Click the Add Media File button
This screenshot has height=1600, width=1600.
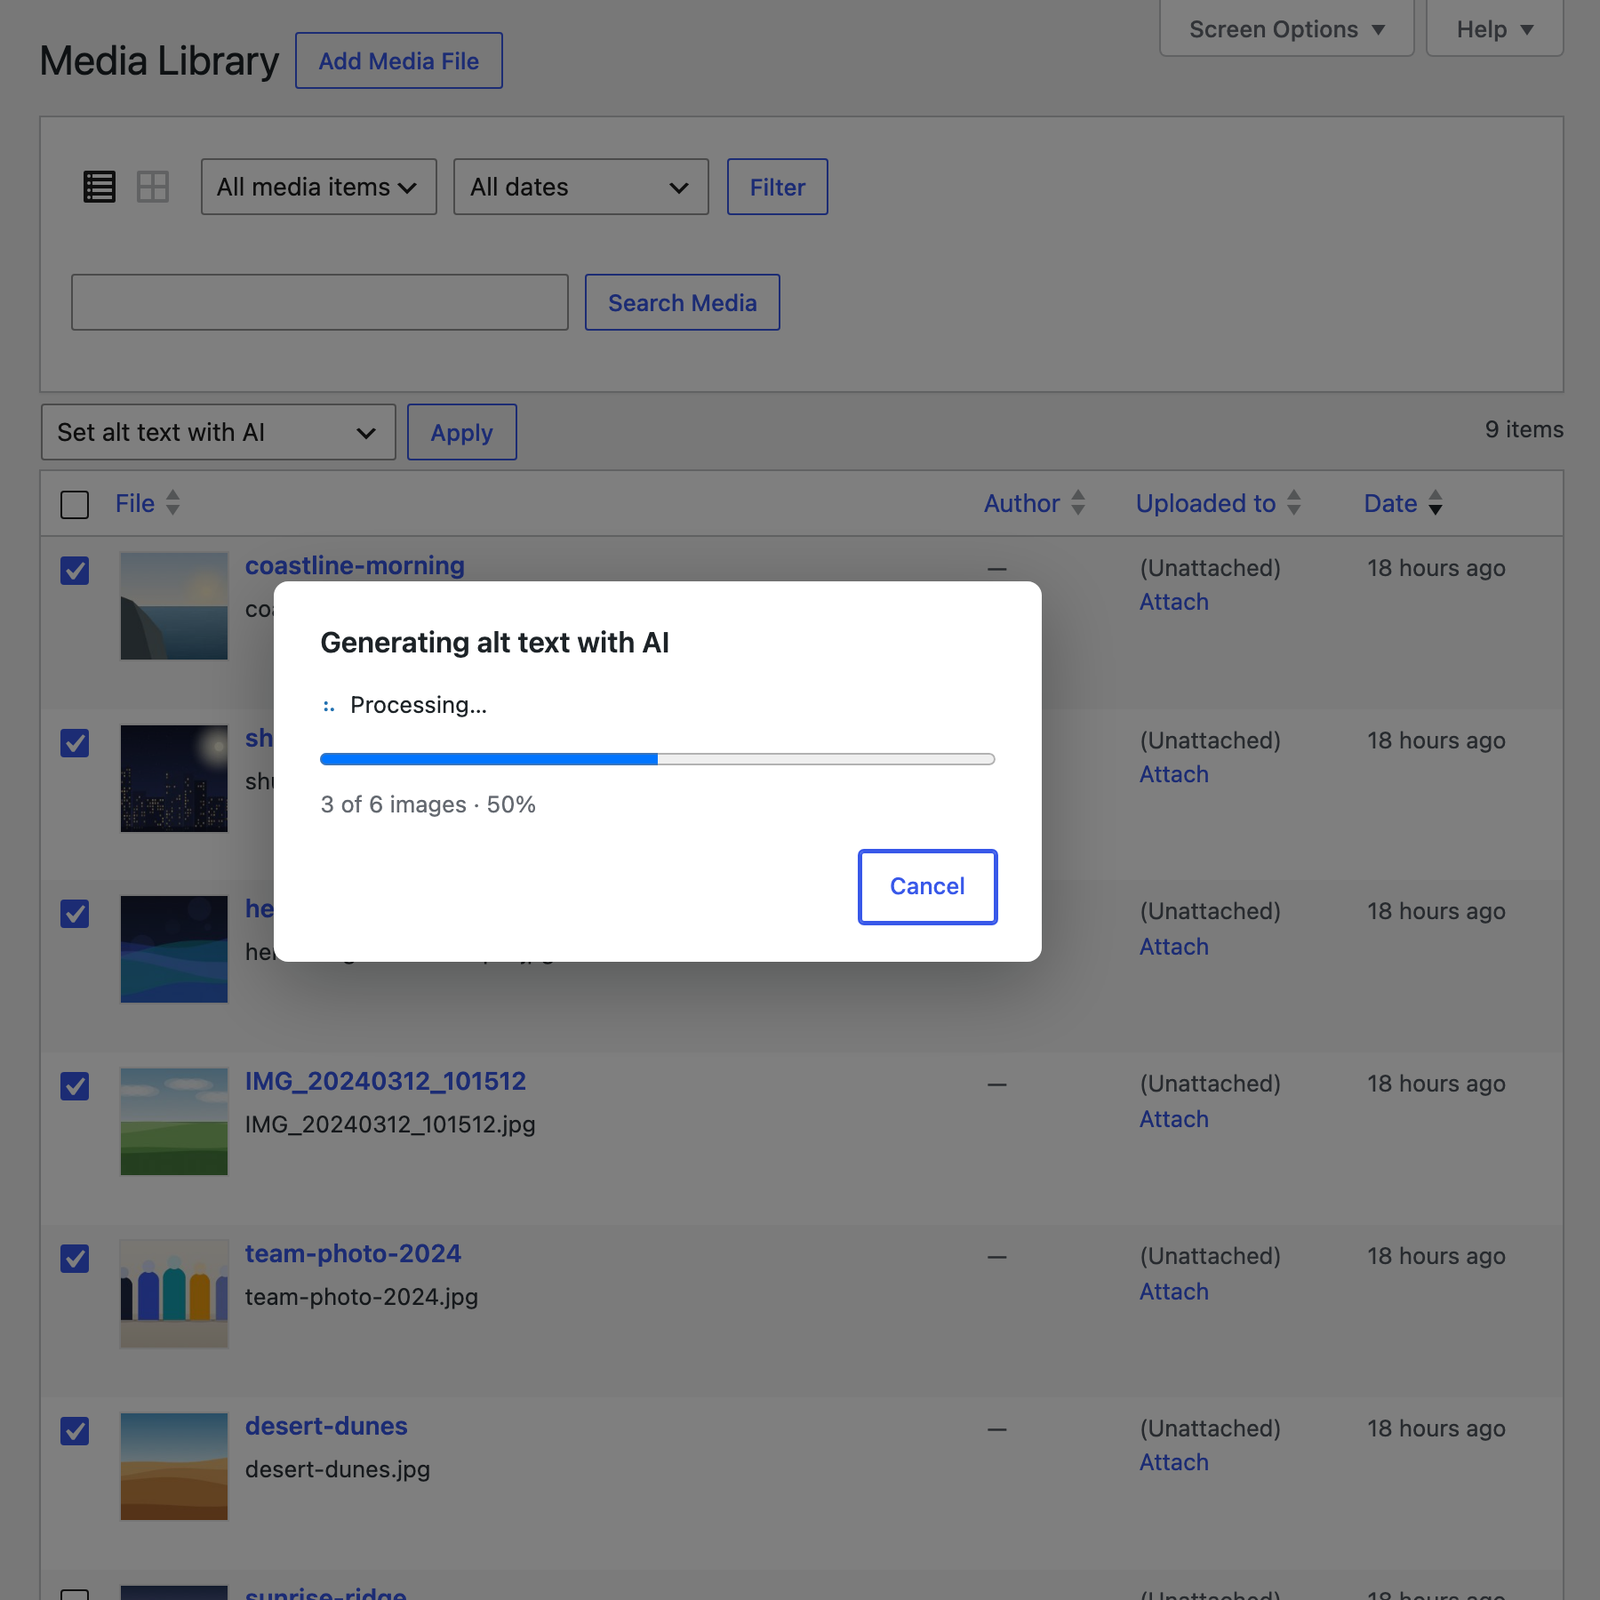(399, 61)
